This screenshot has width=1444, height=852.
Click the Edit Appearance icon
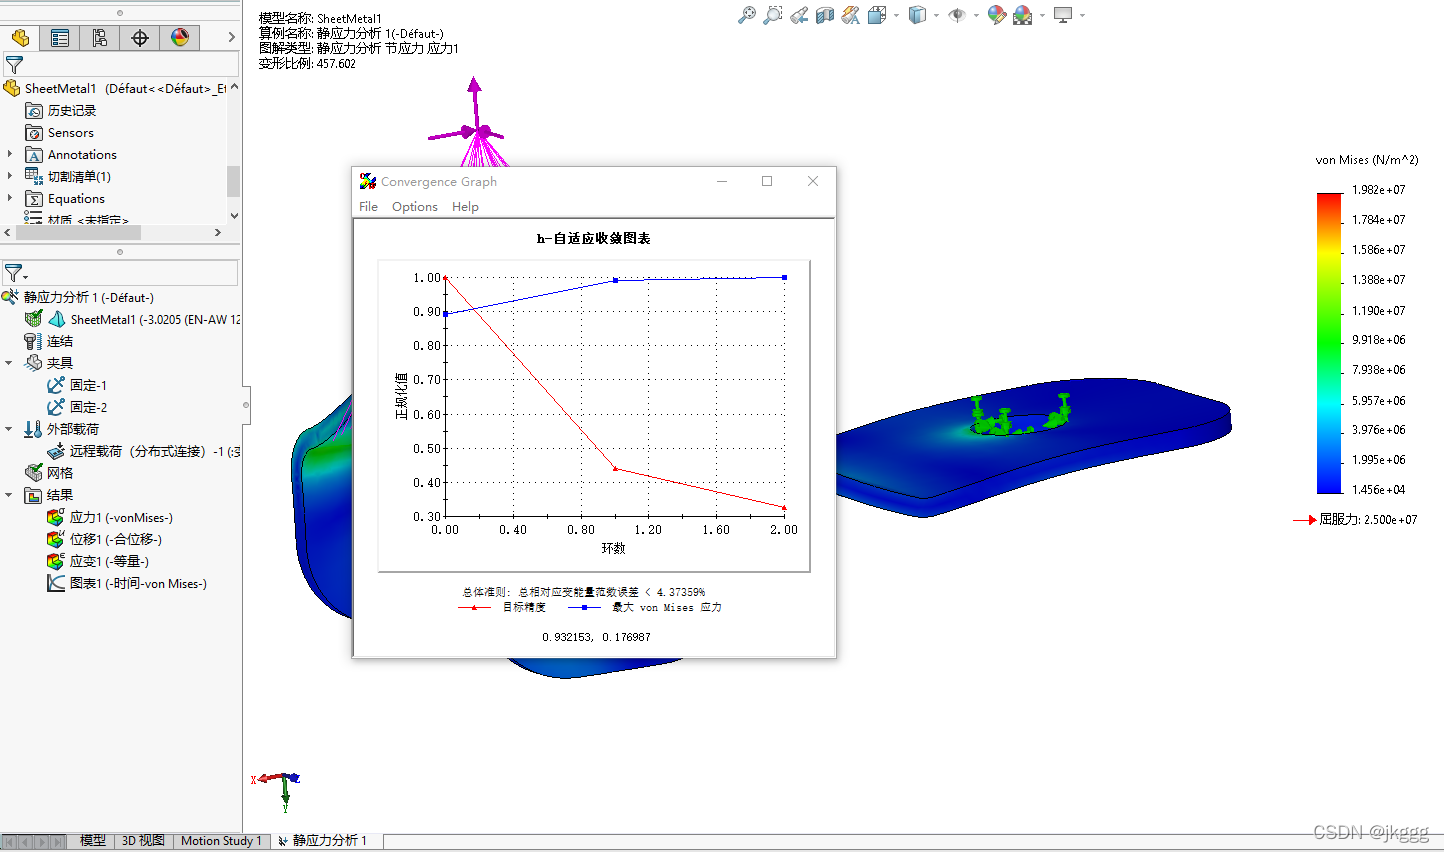click(997, 15)
